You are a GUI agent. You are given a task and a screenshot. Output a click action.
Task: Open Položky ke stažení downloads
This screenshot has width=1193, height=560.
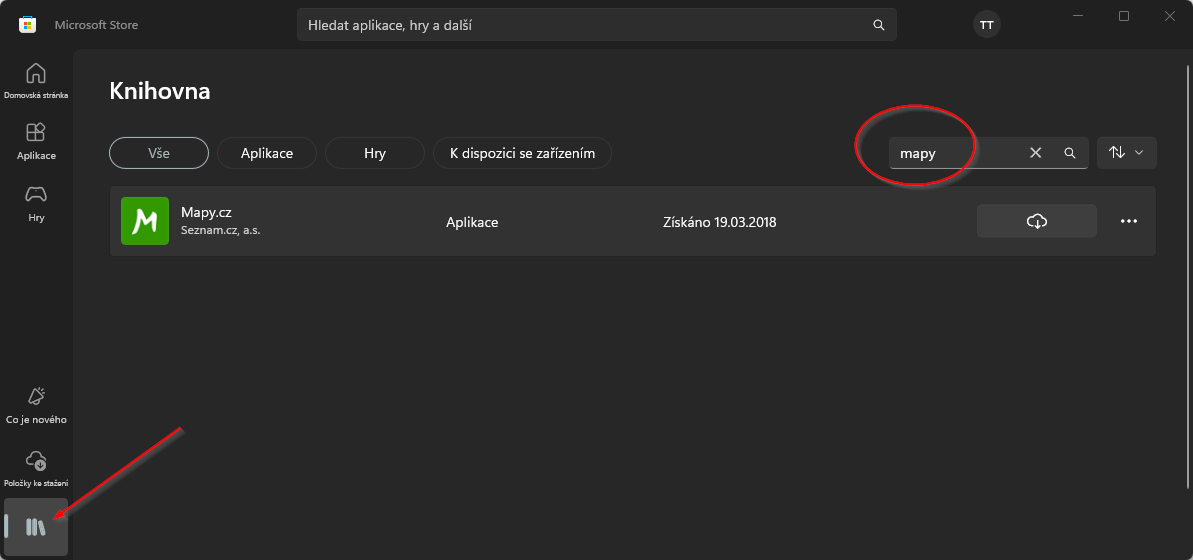coord(36,468)
